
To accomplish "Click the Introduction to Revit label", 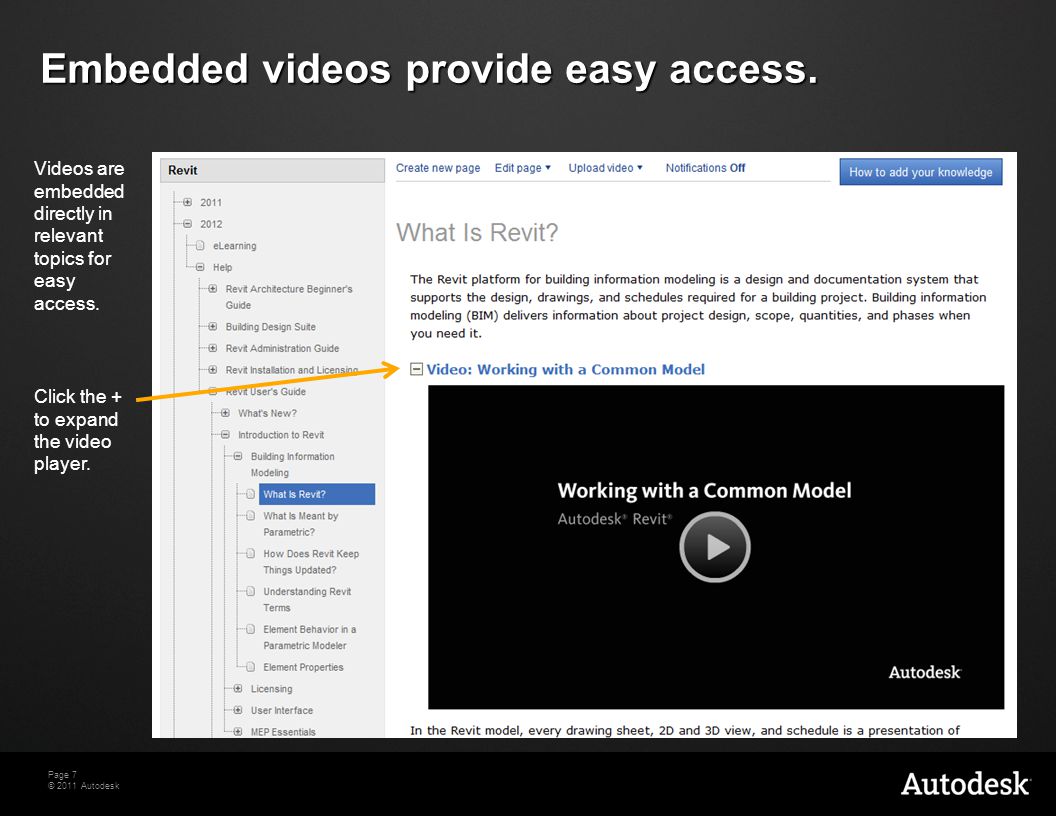I will tap(281, 435).
